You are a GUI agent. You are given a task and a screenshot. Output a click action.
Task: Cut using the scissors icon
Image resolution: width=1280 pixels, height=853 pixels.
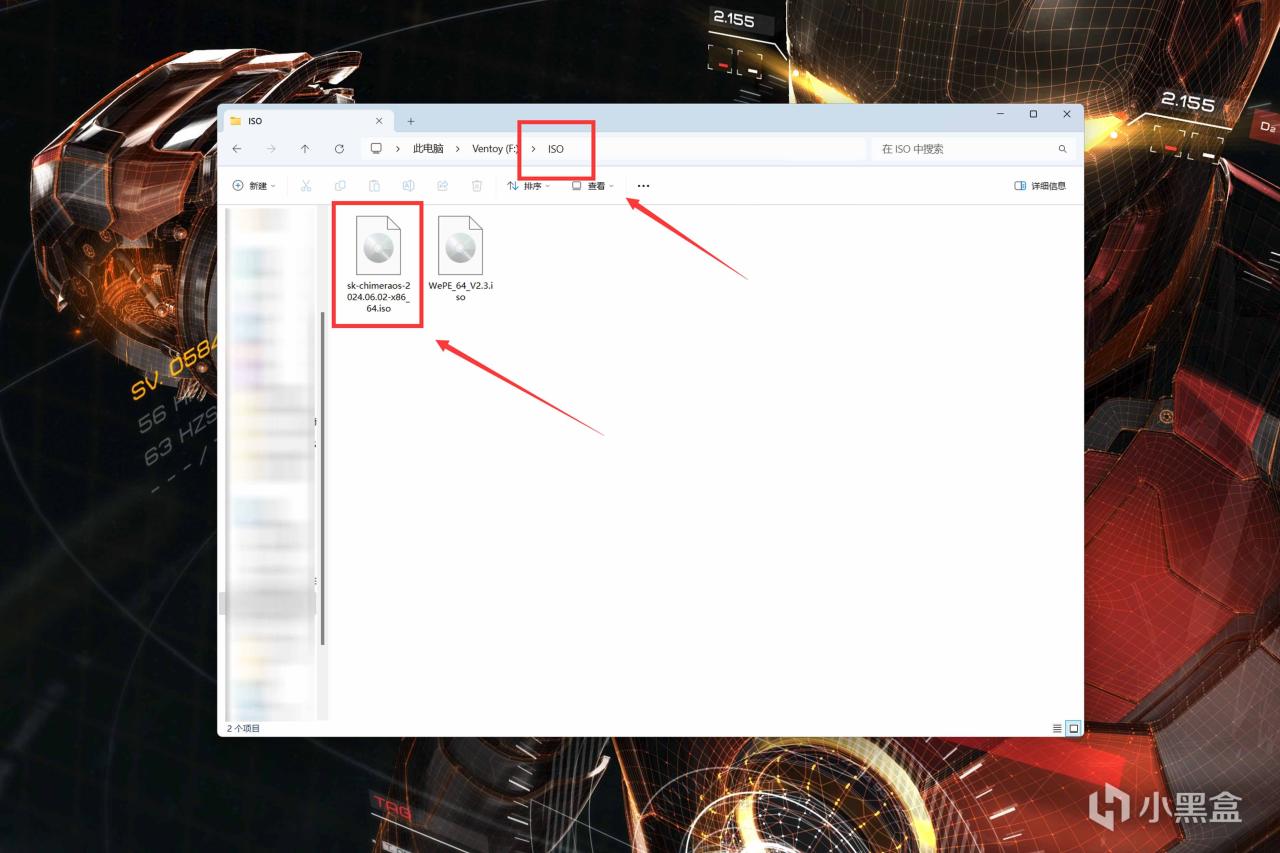[306, 186]
